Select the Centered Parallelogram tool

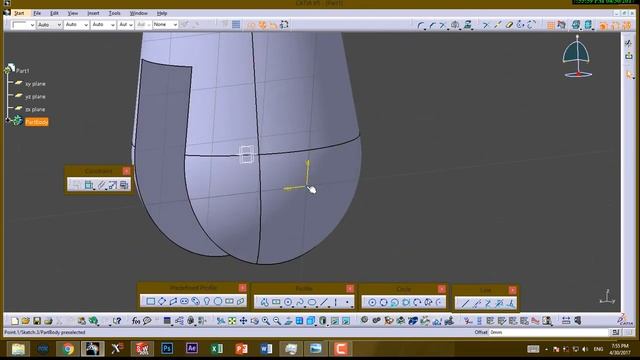tap(240, 302)
